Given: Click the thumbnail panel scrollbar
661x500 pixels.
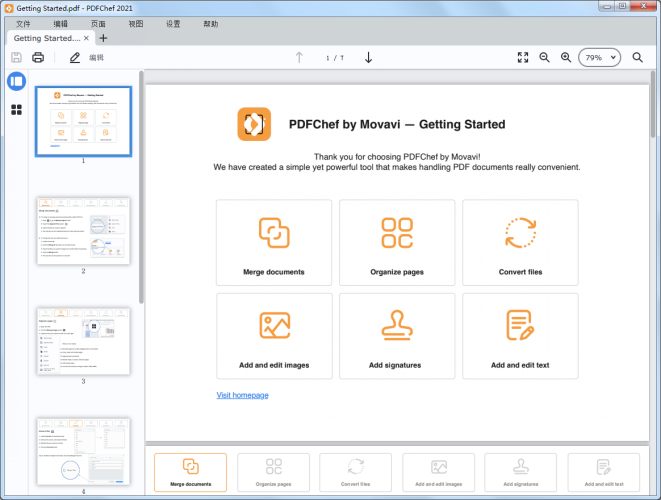Looking at the screenshot, I should (141, 187).
